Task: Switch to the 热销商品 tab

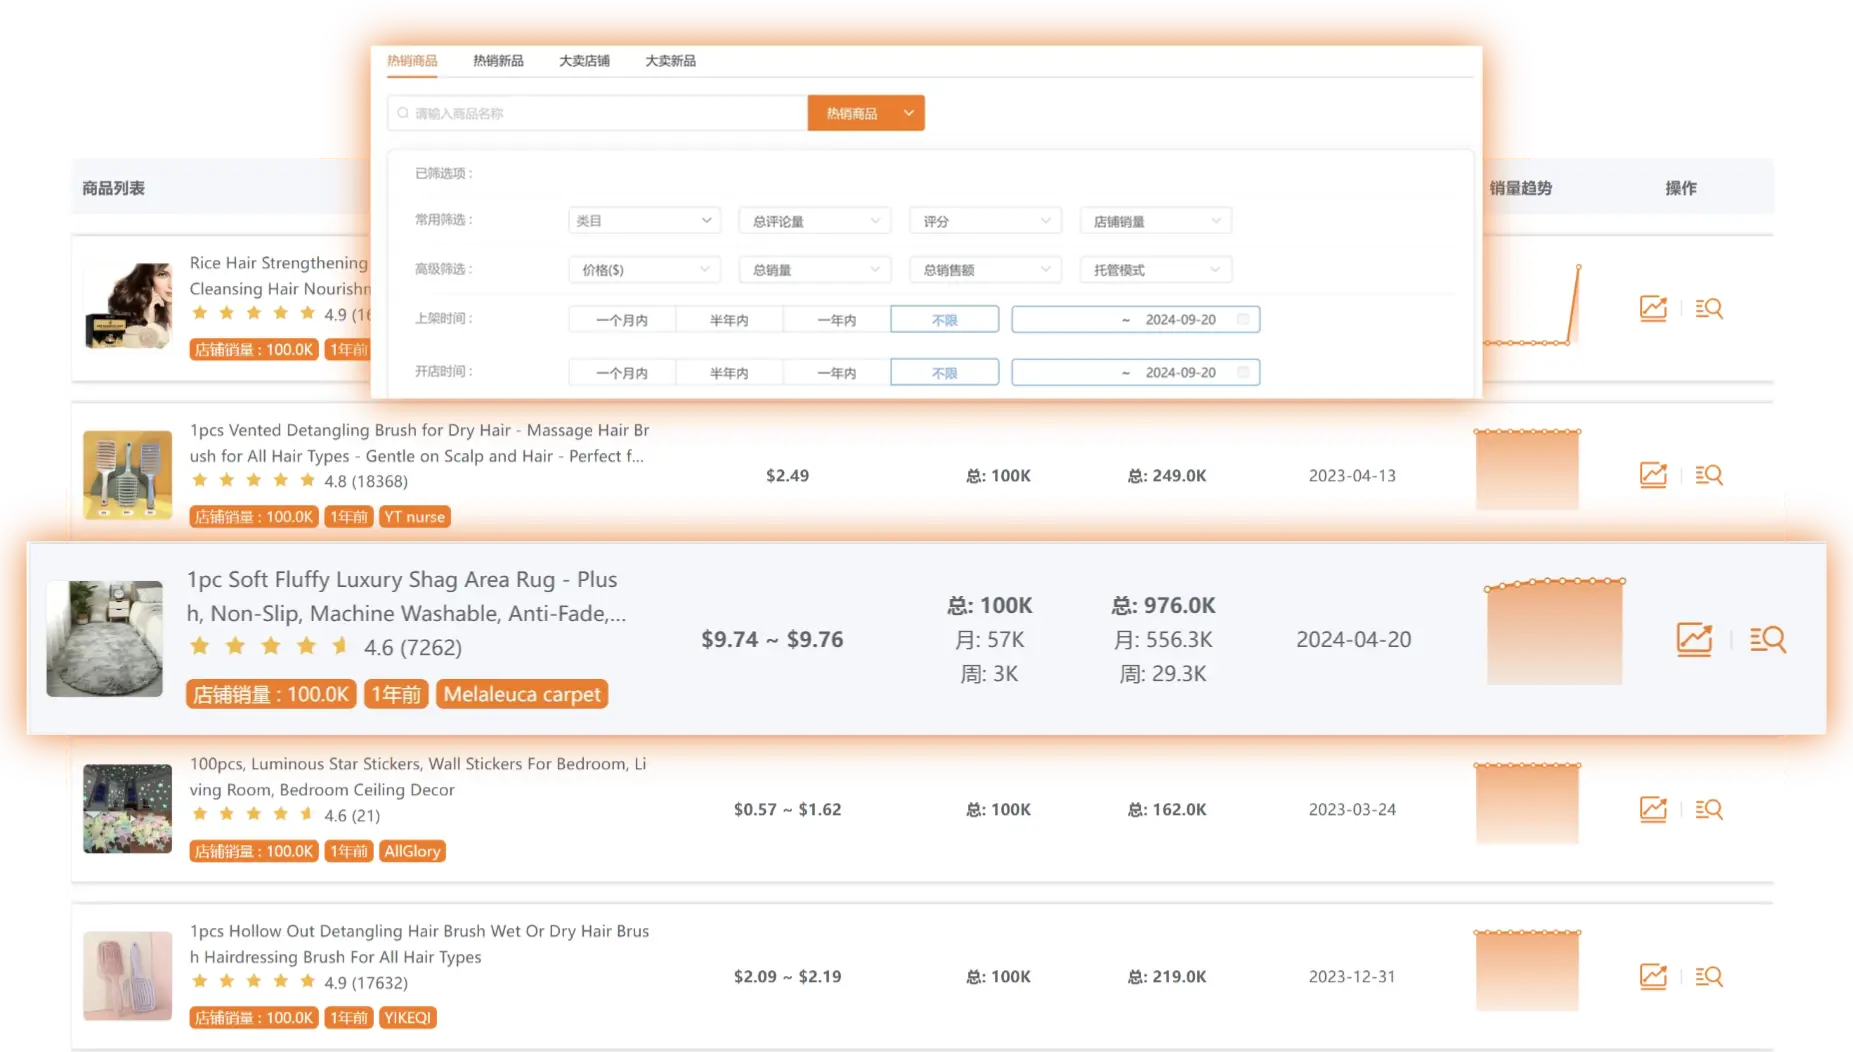Action: pos(412,61)
